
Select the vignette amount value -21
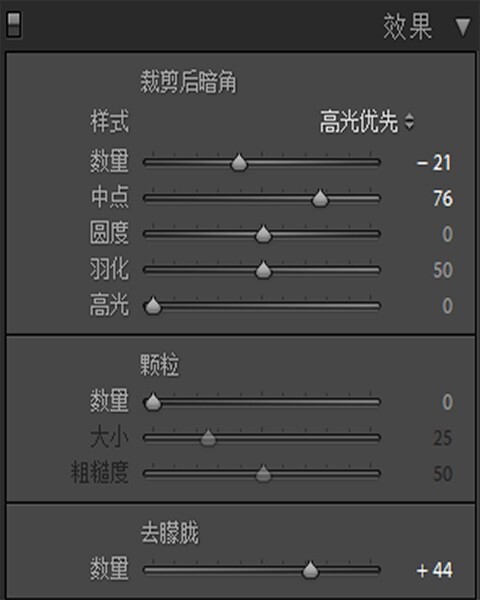434,163
